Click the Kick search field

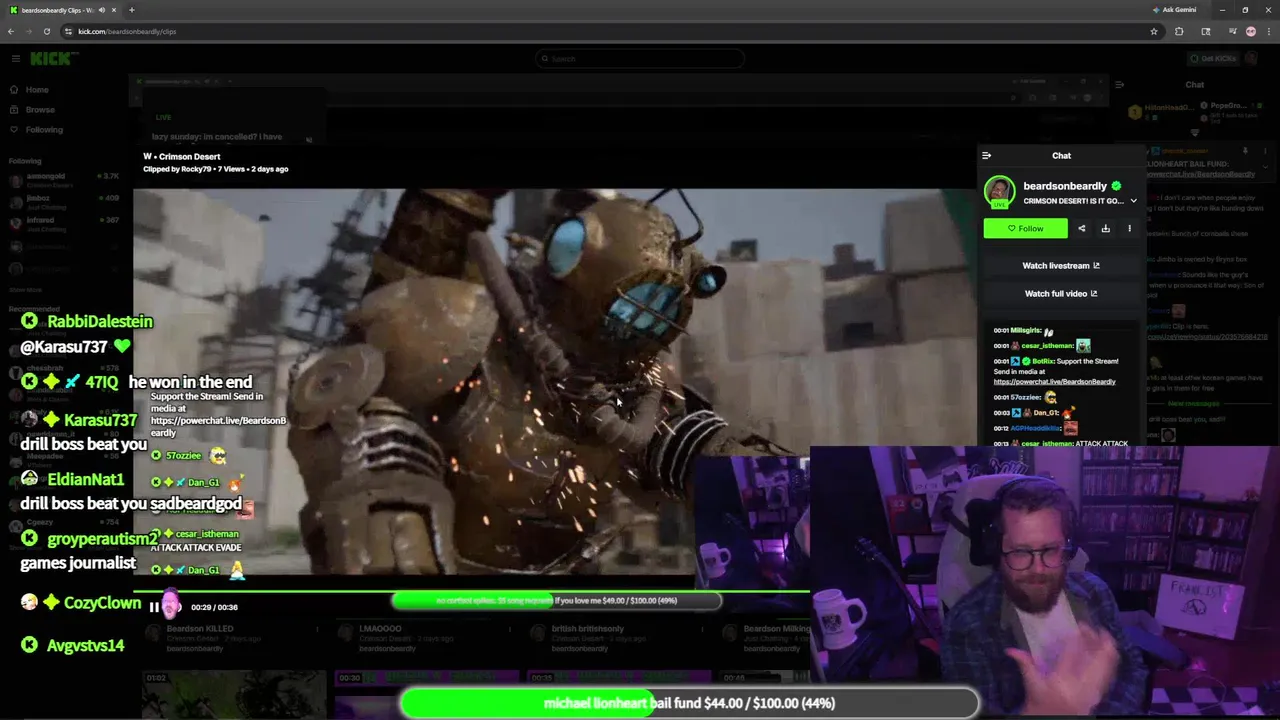640,59
